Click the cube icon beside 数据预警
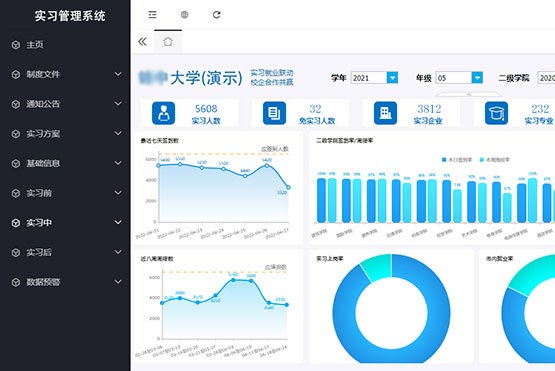This screenshot has height=371, width=555. [x=16, y=282]
